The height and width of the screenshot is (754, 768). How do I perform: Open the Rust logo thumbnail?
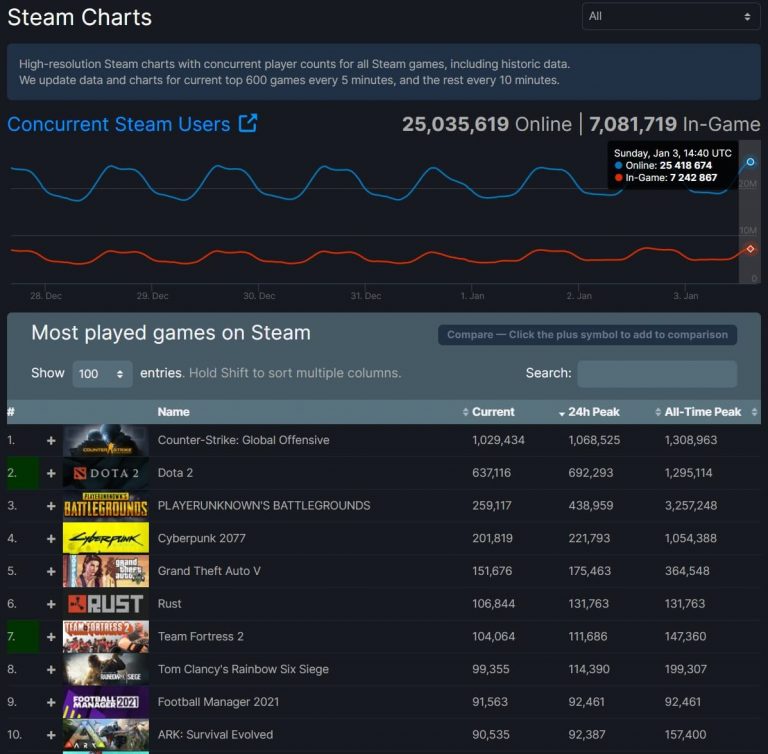pyautogui.click(x=106, y=604)
